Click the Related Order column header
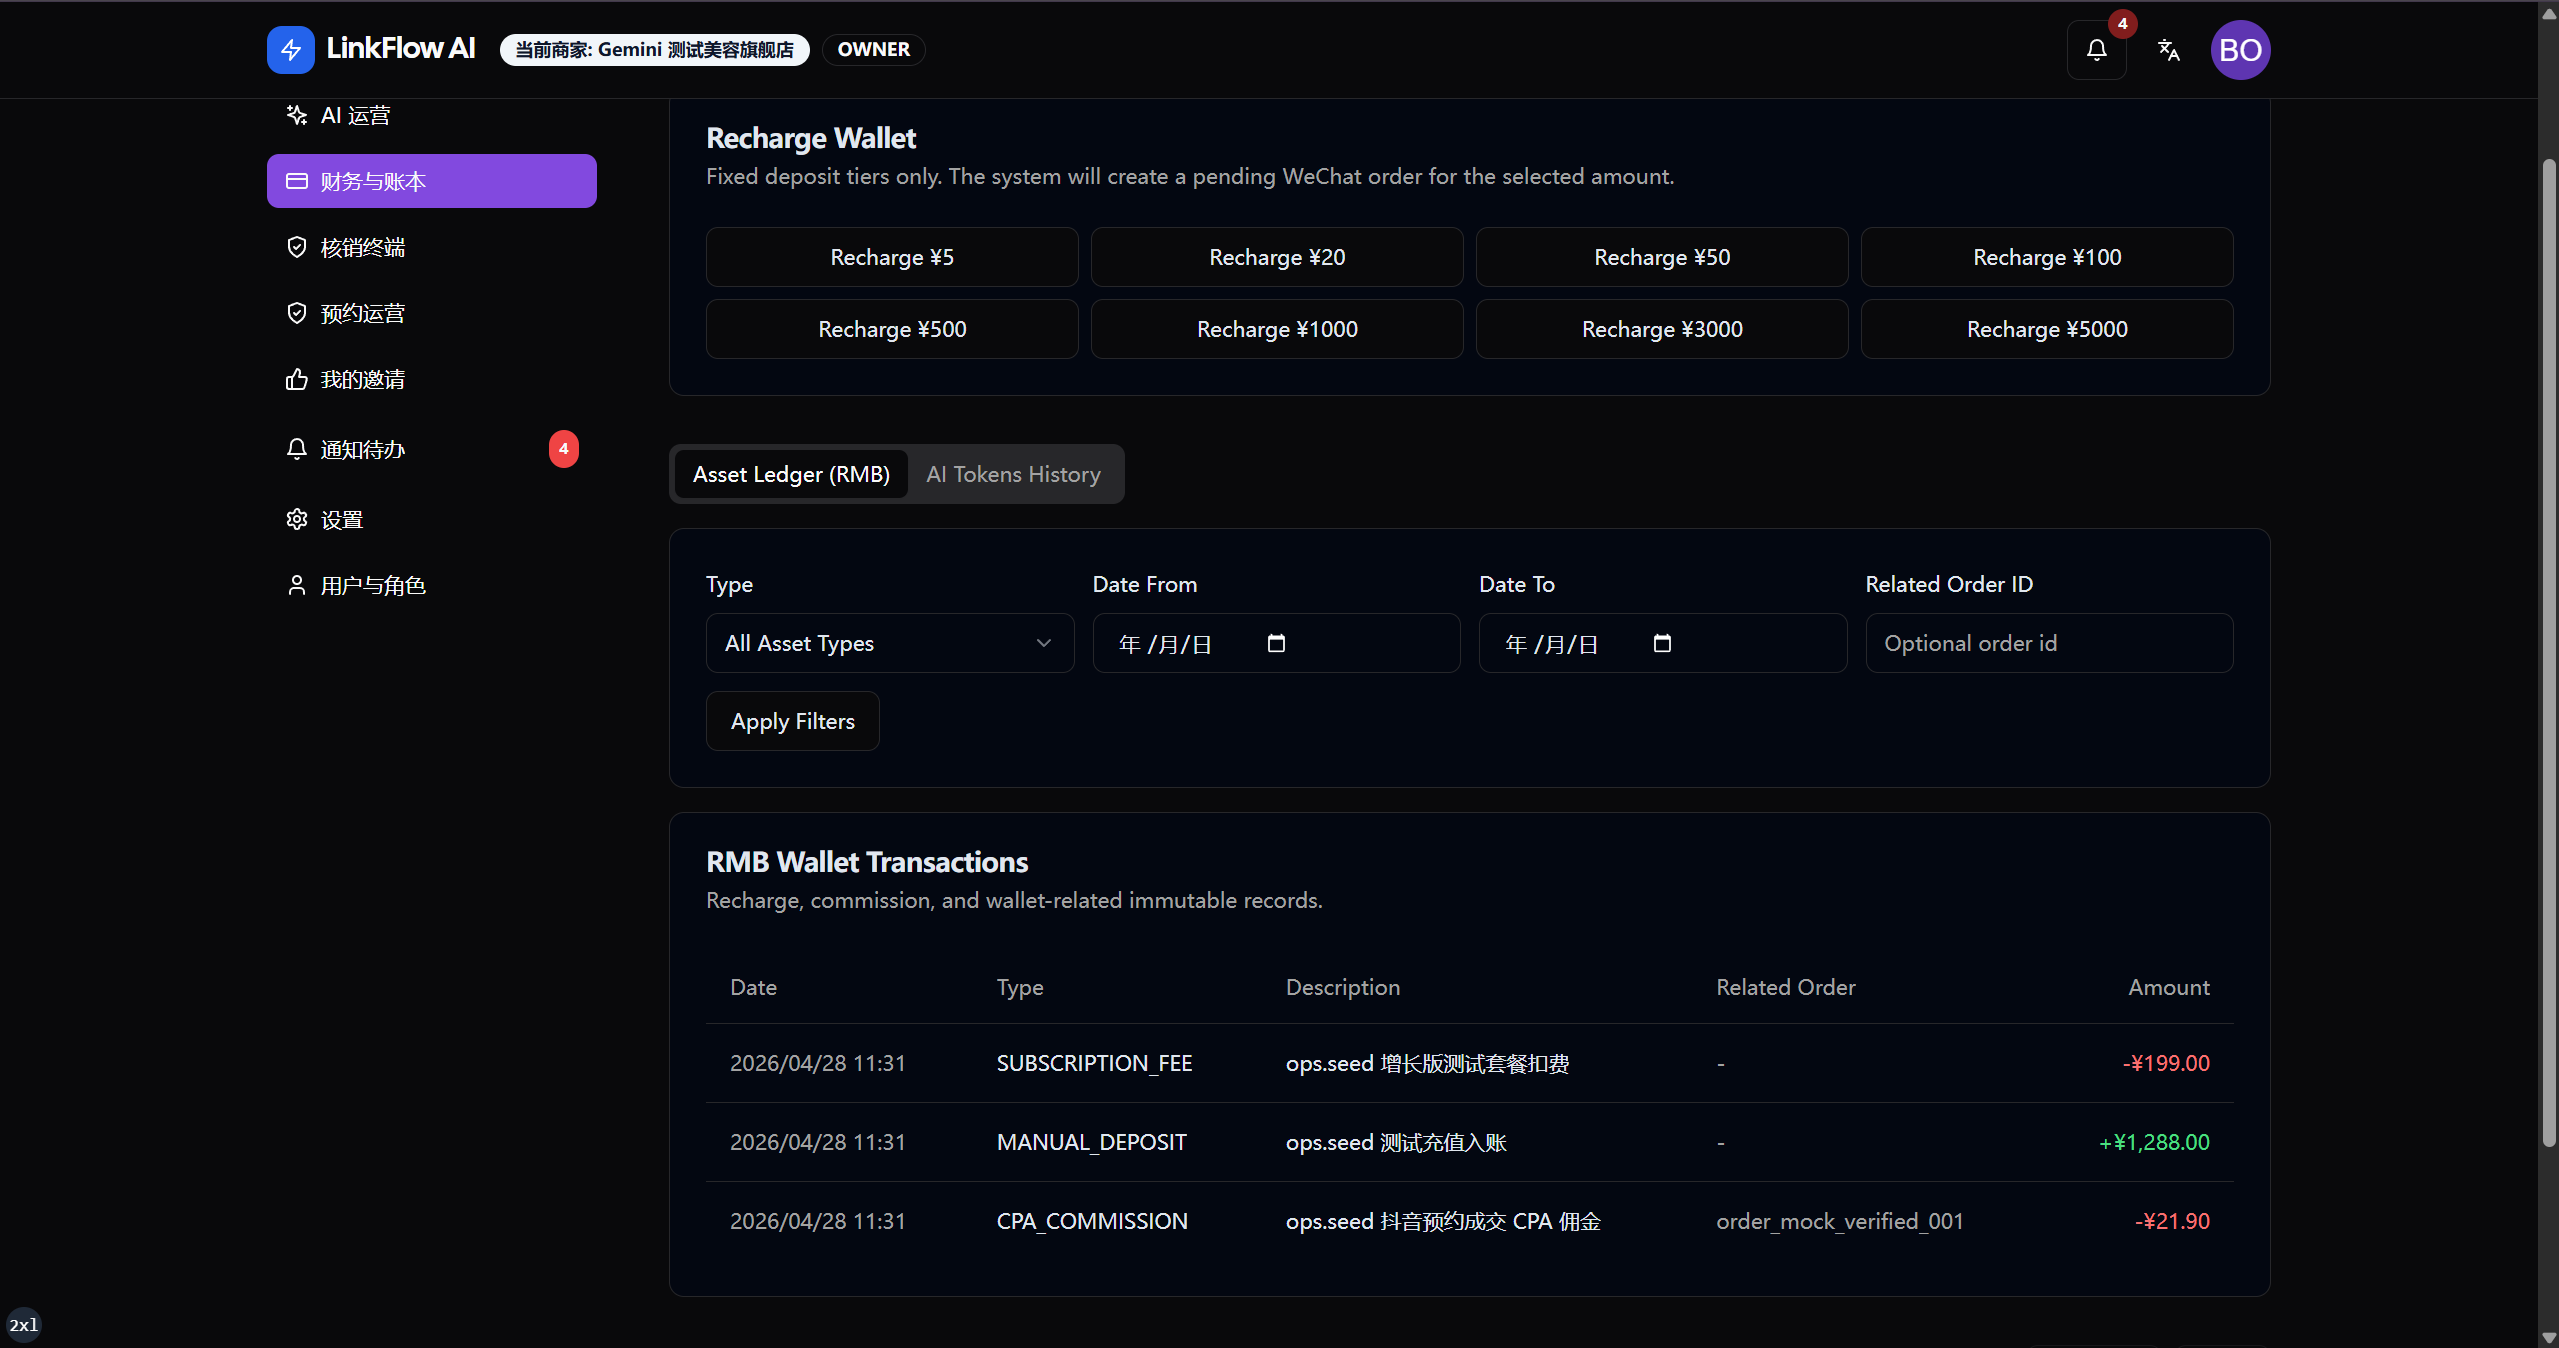2559x1348 pixels. click(1786, 987)
